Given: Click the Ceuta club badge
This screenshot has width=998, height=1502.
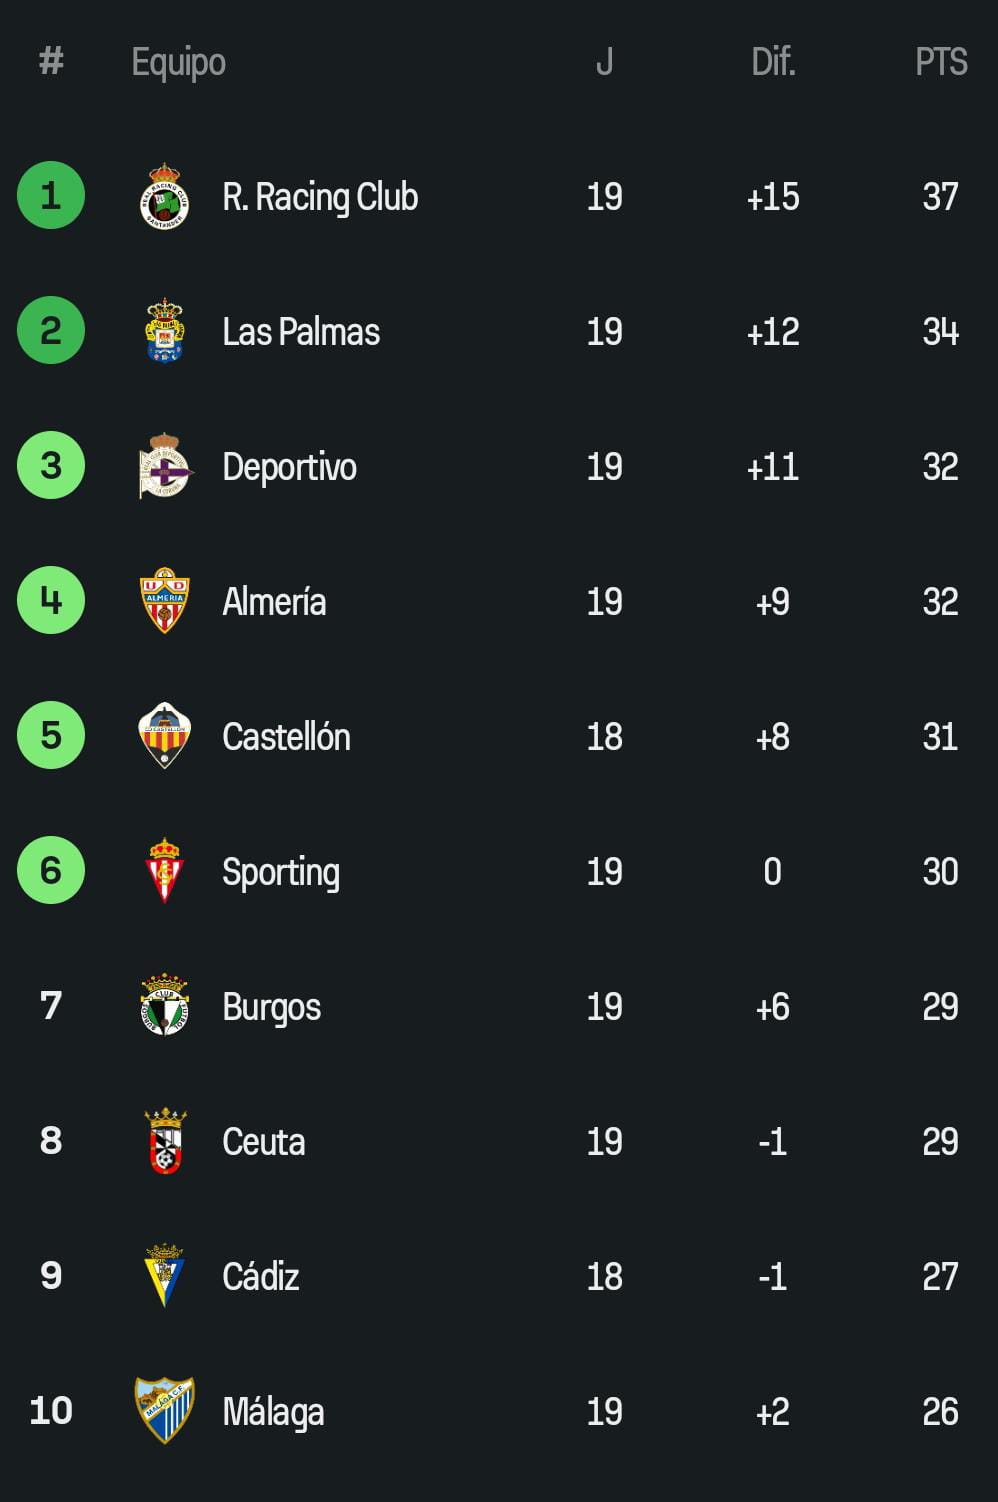Looking at the screenshot, I should [165, 1141].
